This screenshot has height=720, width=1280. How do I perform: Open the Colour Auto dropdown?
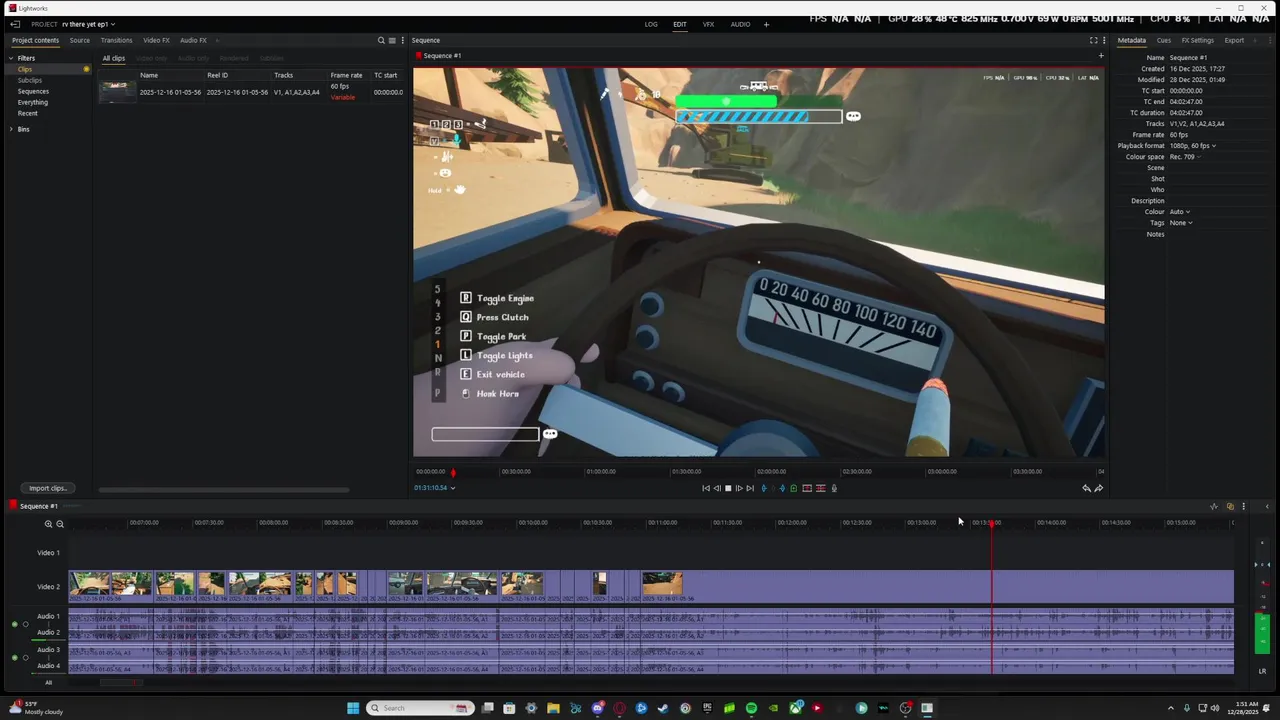1180,212
